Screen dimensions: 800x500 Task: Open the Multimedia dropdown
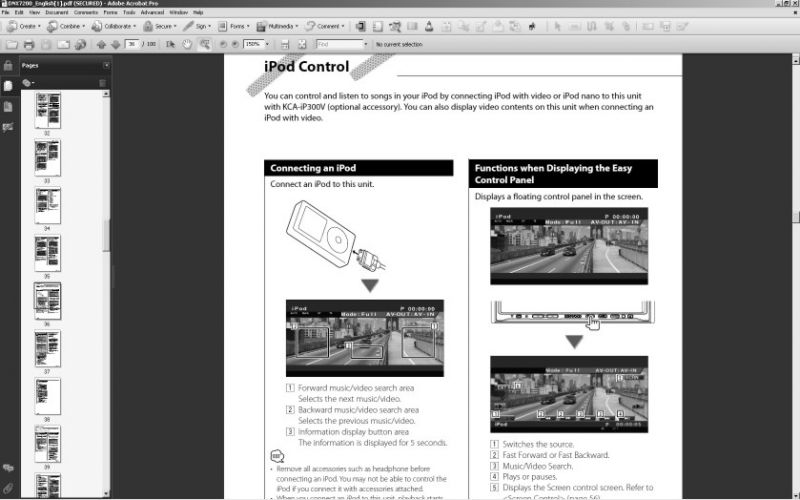[x=277, y=26]
